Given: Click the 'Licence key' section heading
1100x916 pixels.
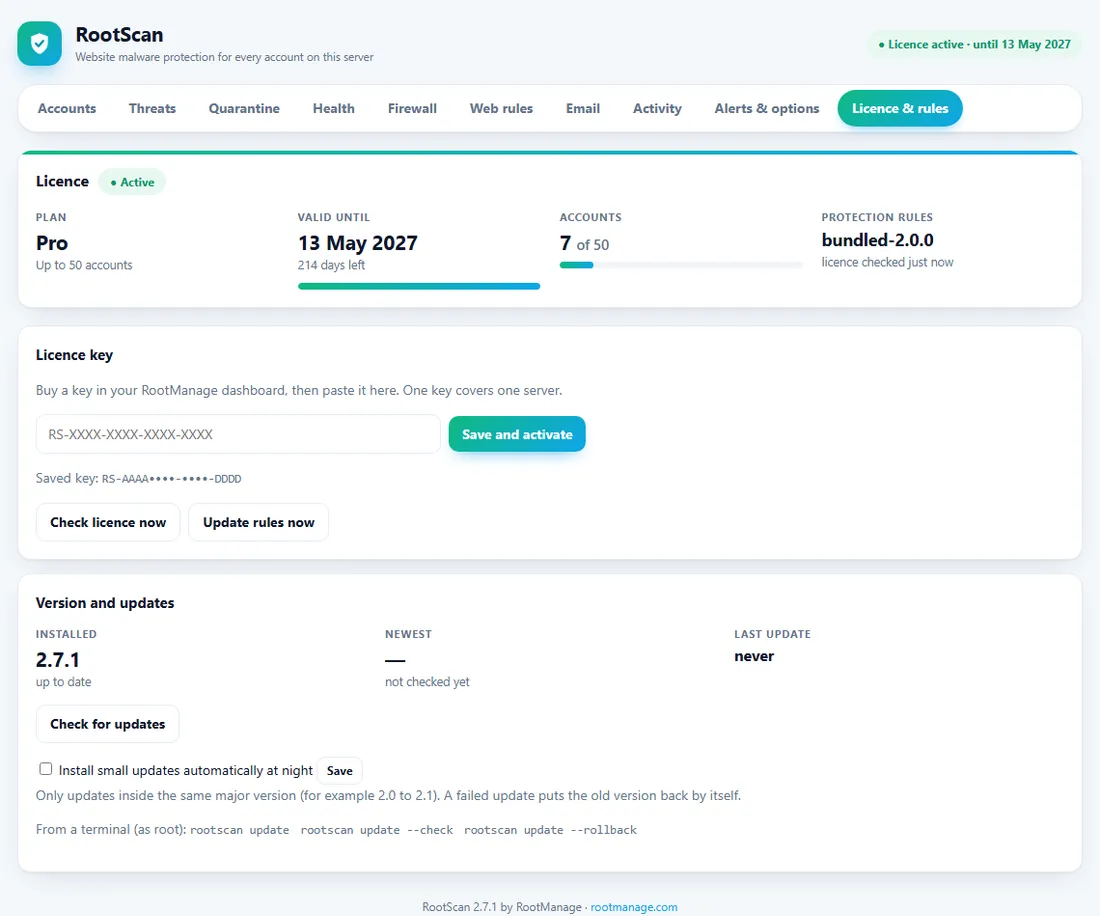Looking at the screenshot, I should tap(74, 356).
